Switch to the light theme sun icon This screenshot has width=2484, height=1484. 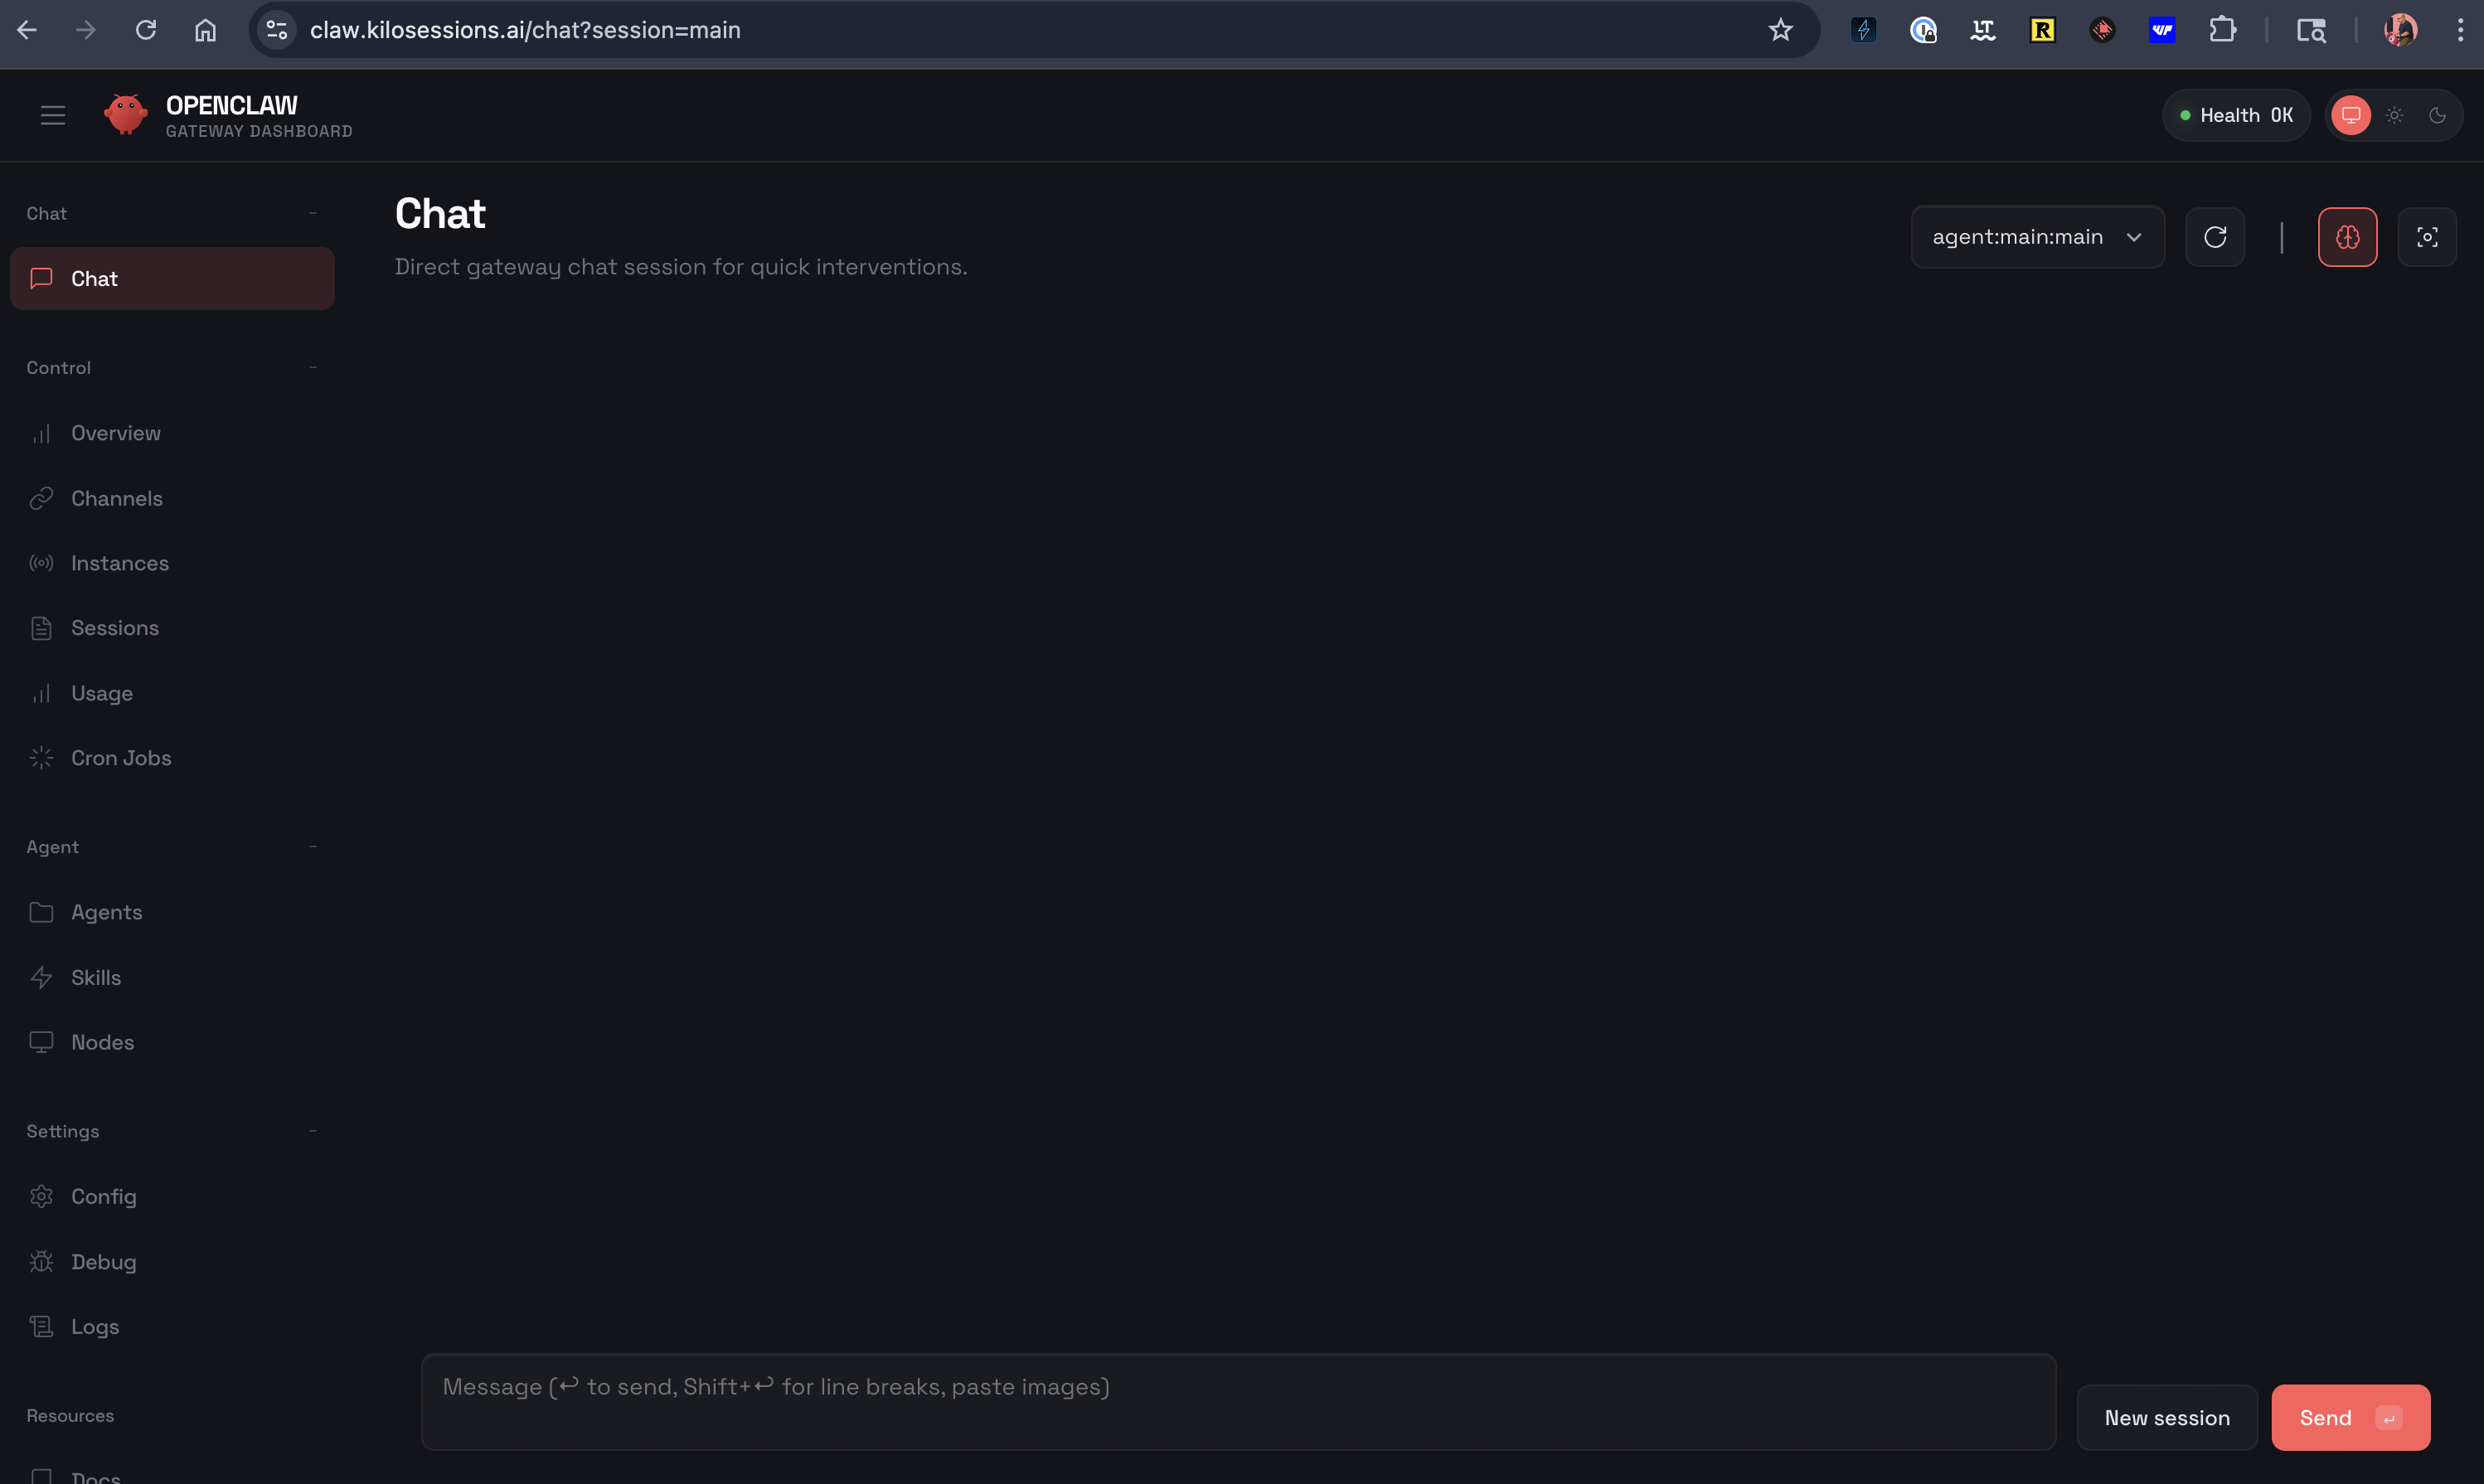(x=2394, y=116)
